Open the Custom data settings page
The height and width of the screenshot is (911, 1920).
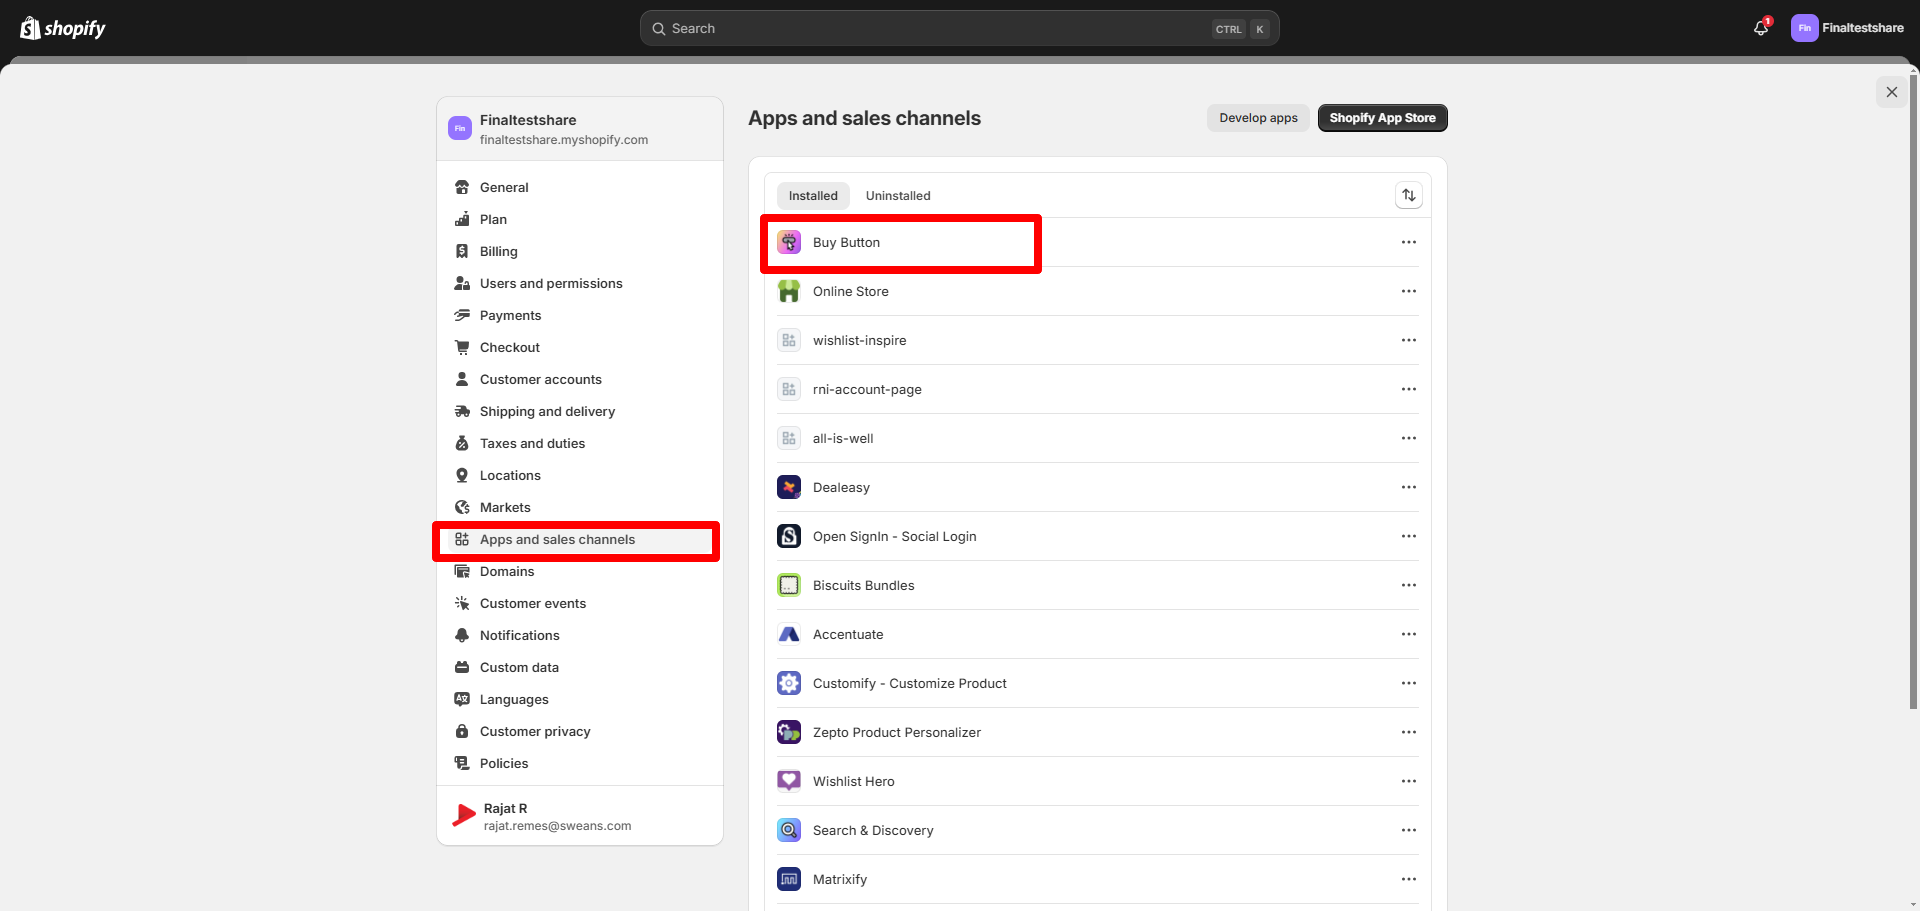tap(580, 667)
